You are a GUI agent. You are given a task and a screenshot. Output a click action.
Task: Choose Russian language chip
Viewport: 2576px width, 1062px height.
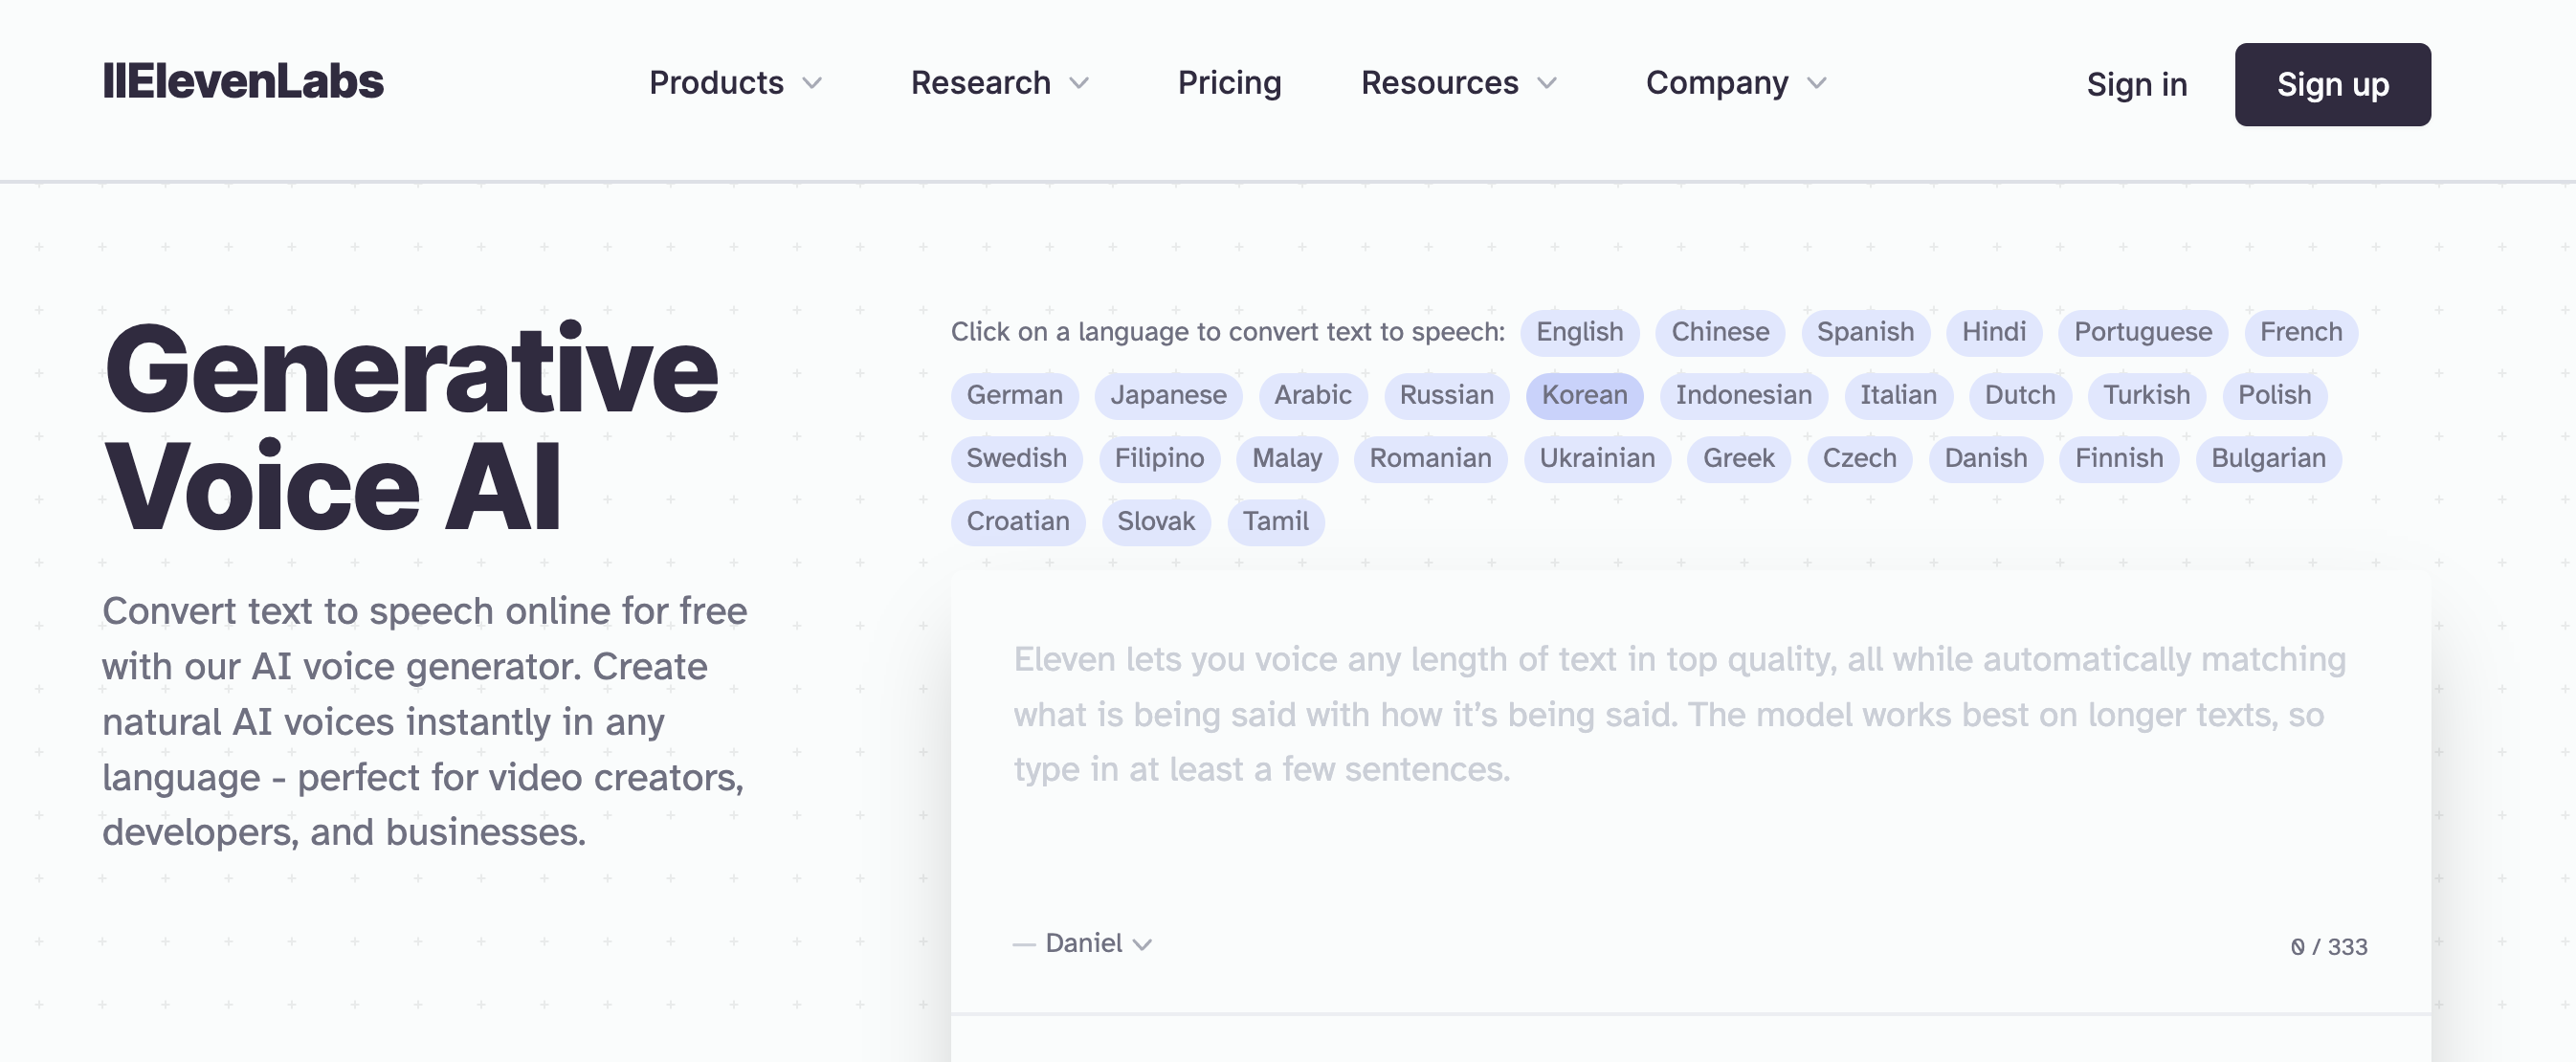coord(1446,395)
